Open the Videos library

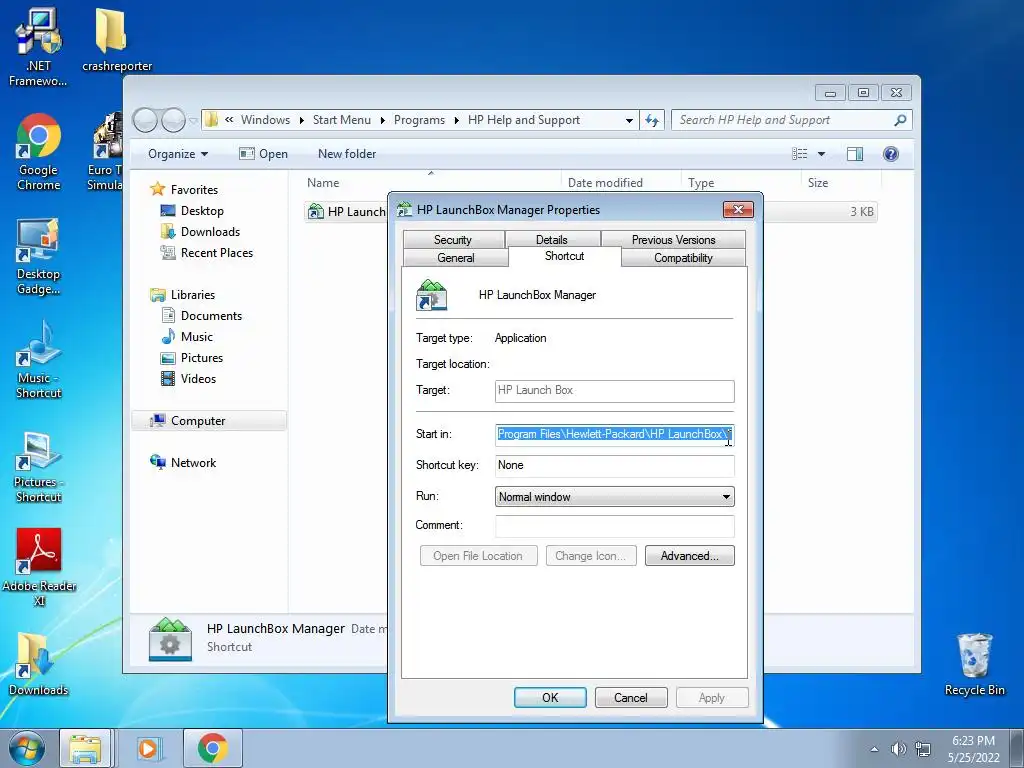tap(198, 379)
